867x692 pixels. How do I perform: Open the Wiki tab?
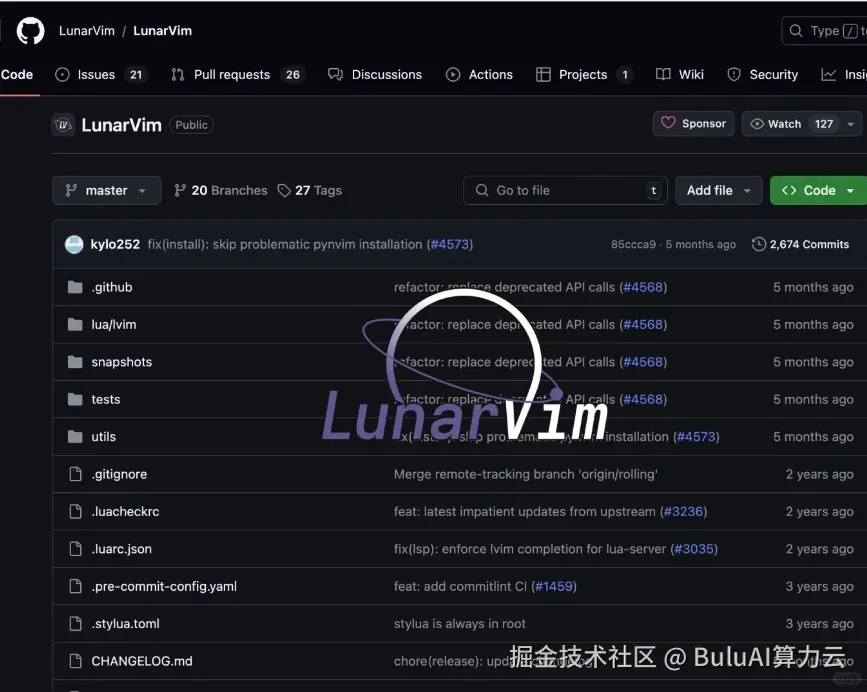tap(680, 75)
